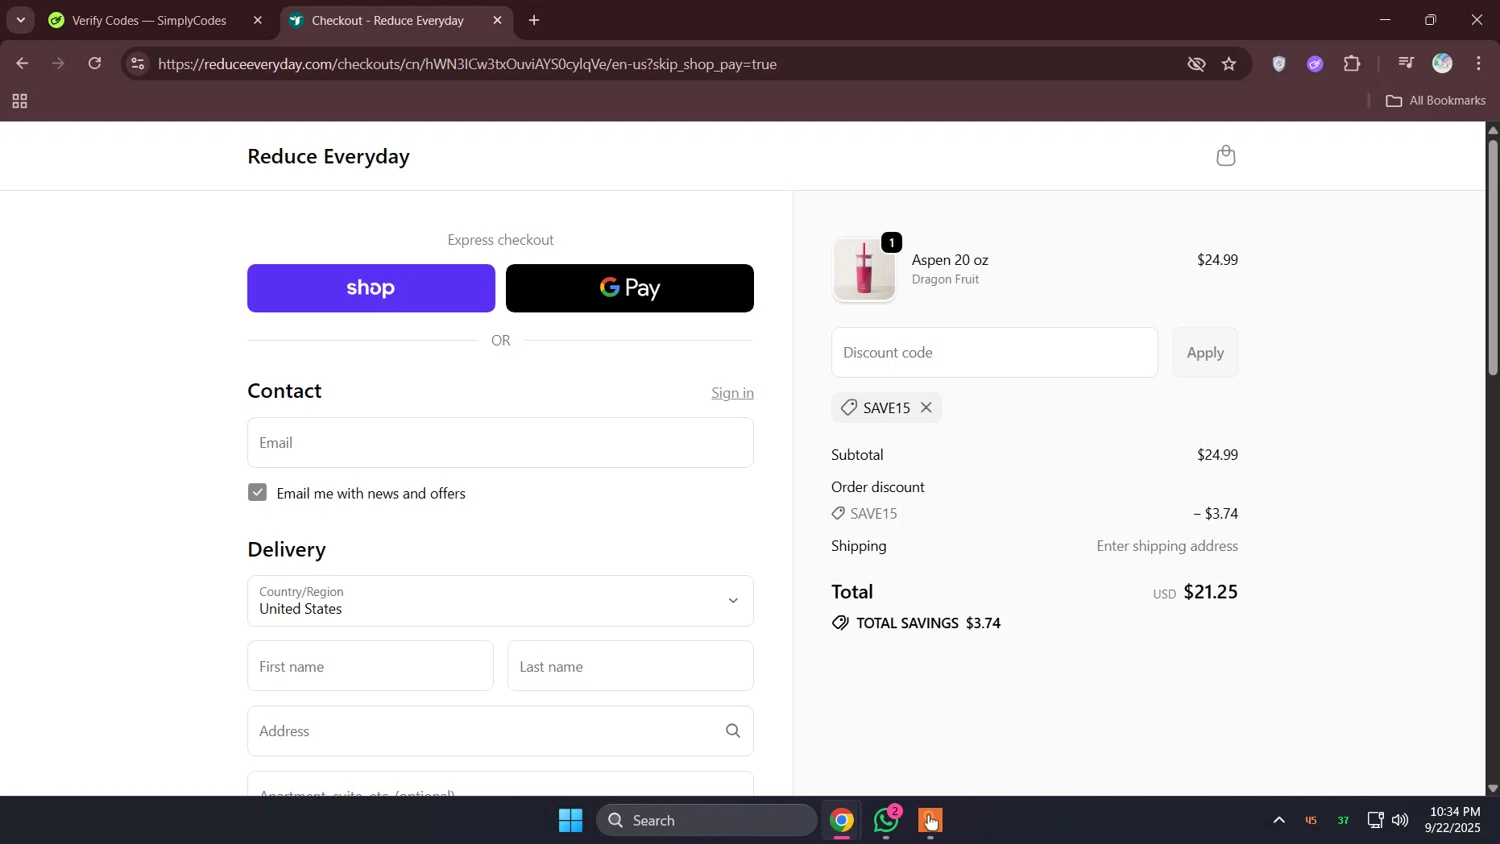Click the vertical page scrollbar

[x=1492, y=260]
